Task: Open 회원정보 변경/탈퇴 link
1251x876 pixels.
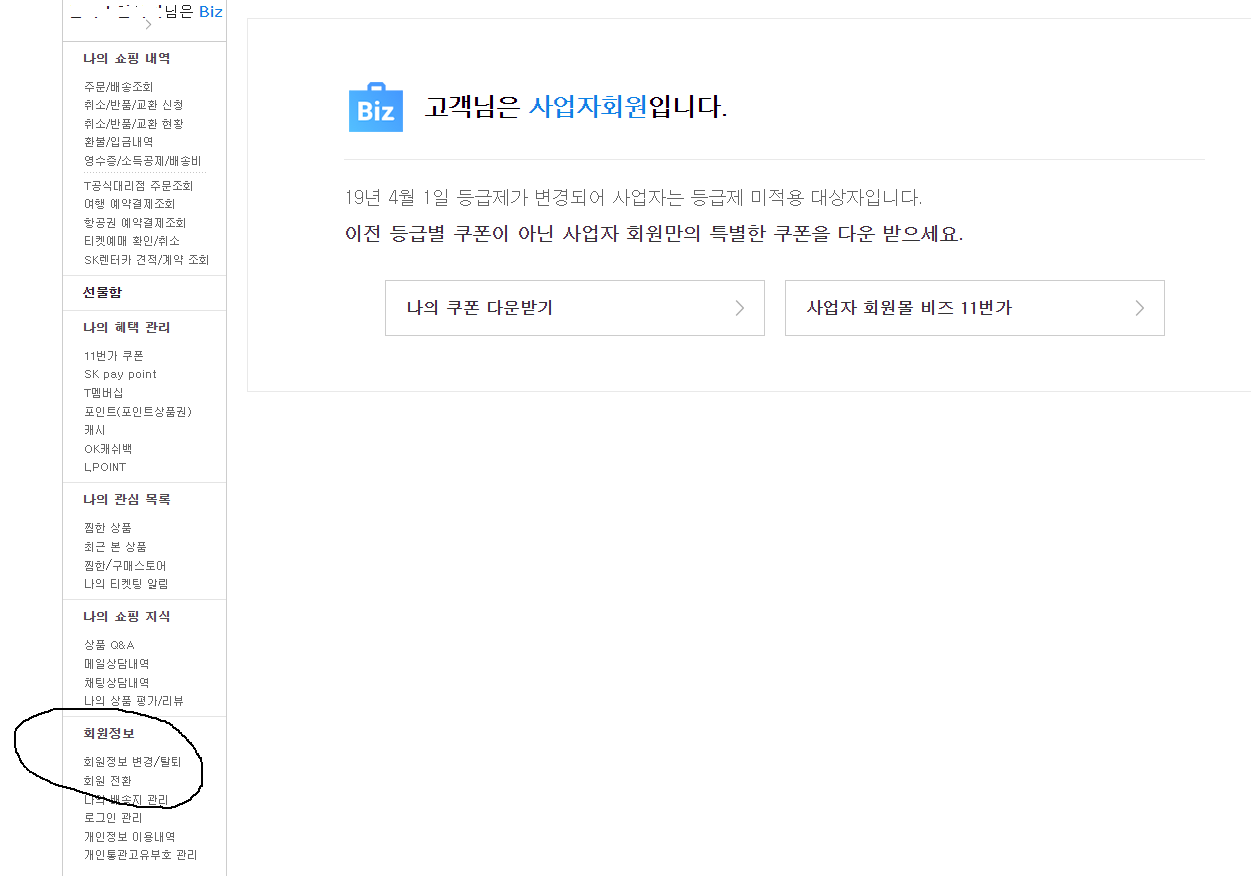Action: (x=133, y=762)
